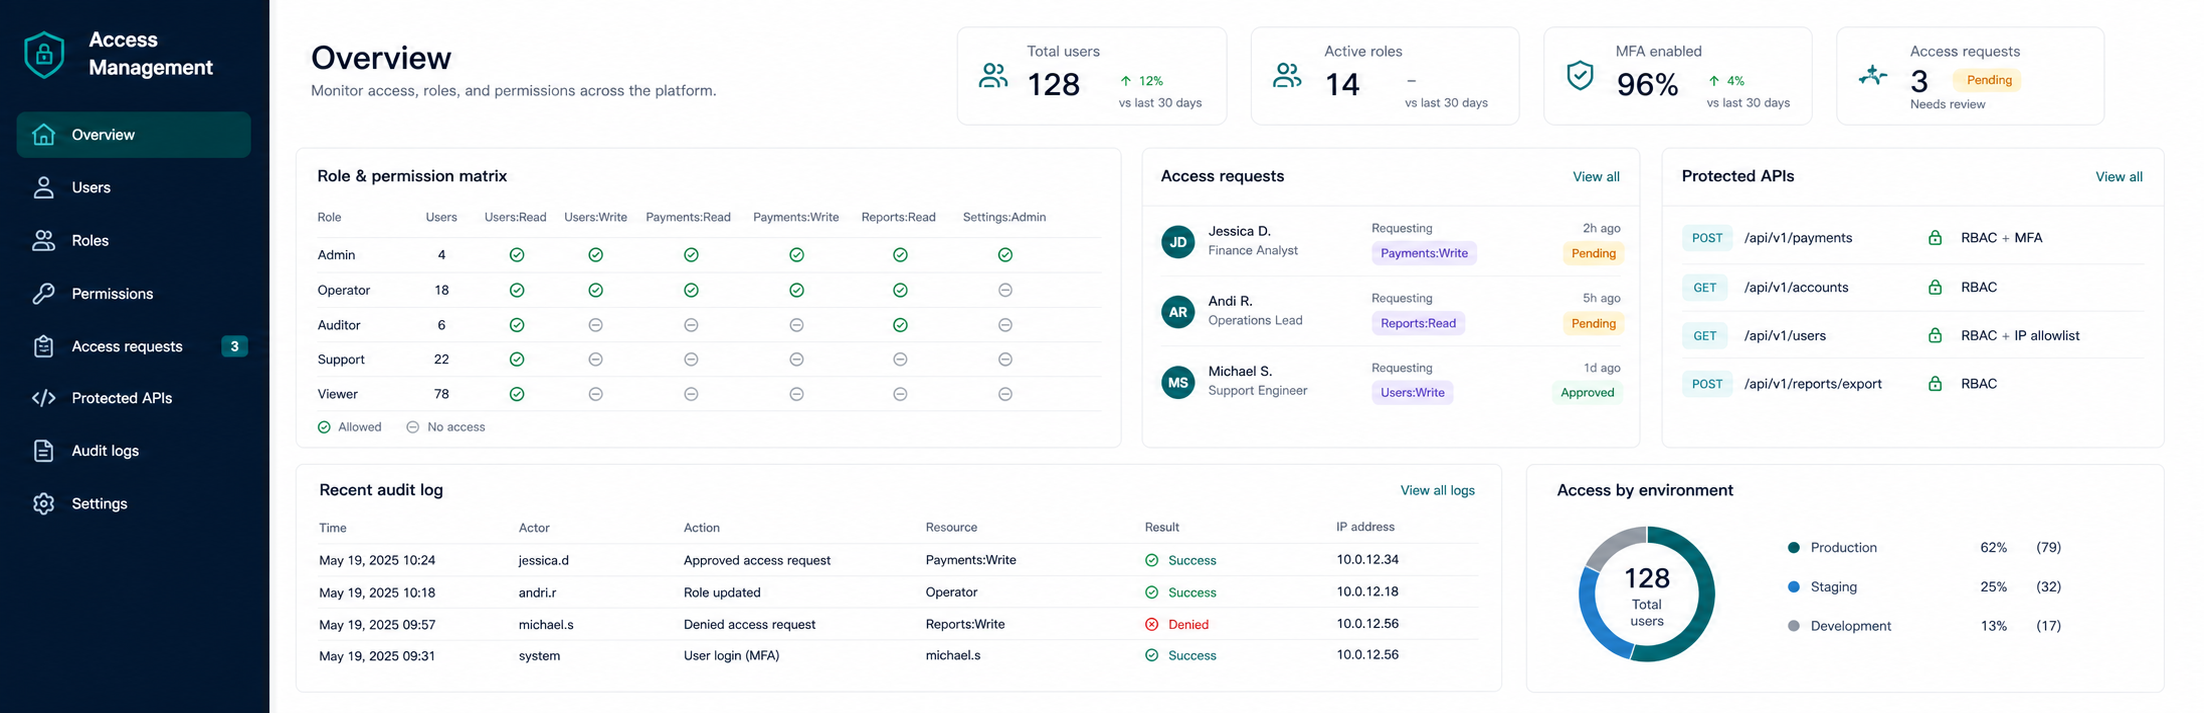Click the donut chart center showing 128
Viewport: 2204px width, 713px height.
(1647, 579)
